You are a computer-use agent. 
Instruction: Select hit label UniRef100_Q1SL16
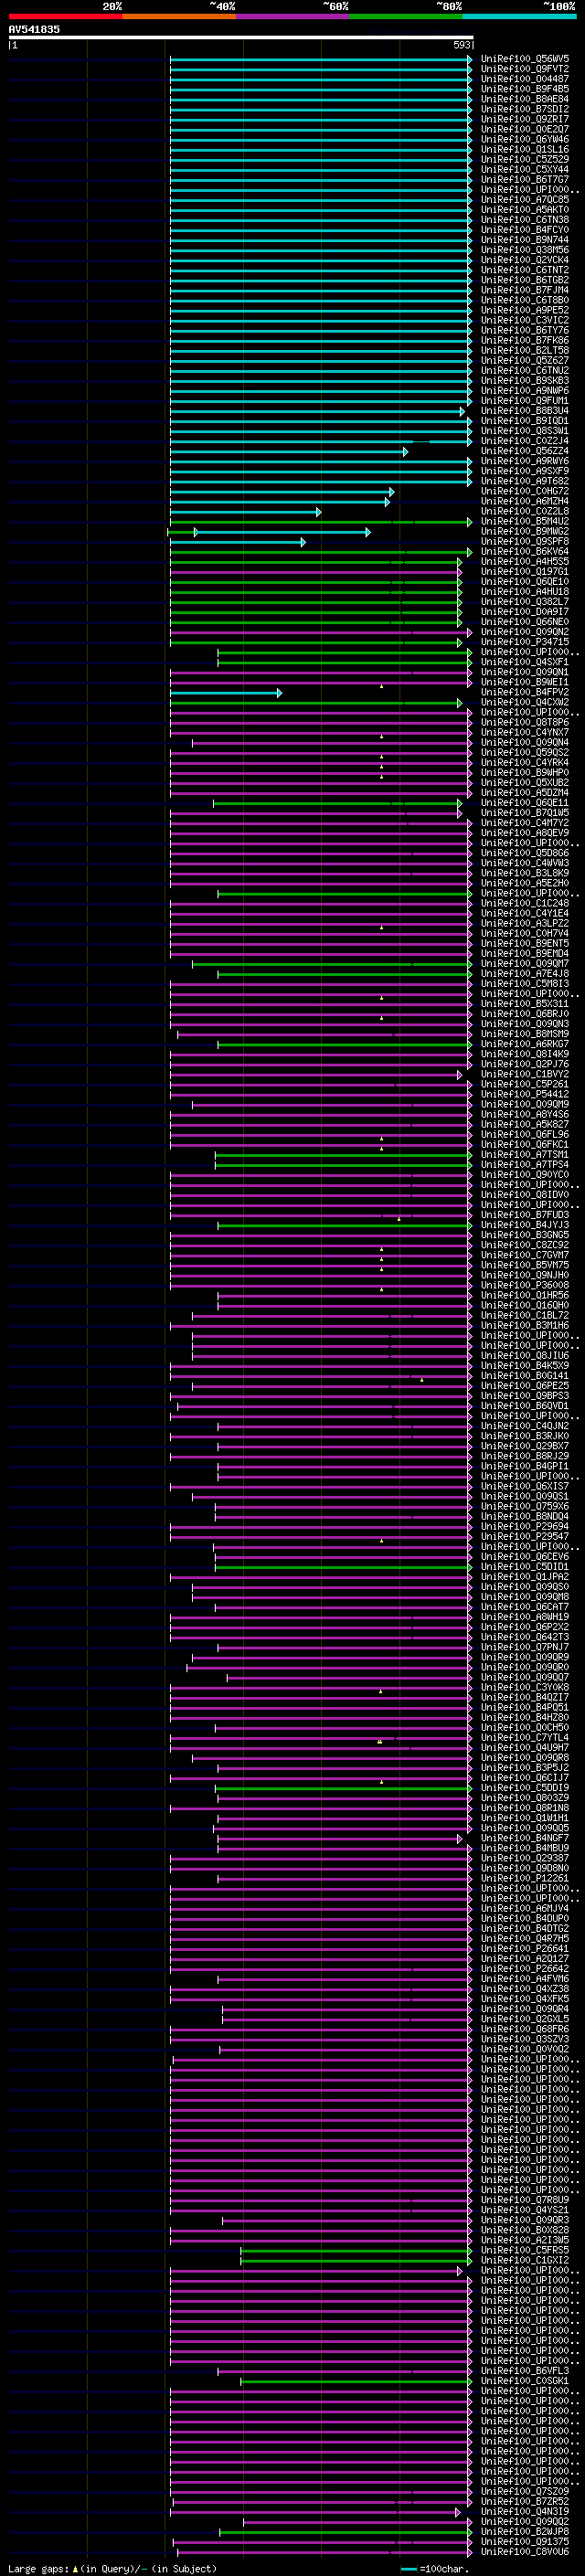click(525, 149)
